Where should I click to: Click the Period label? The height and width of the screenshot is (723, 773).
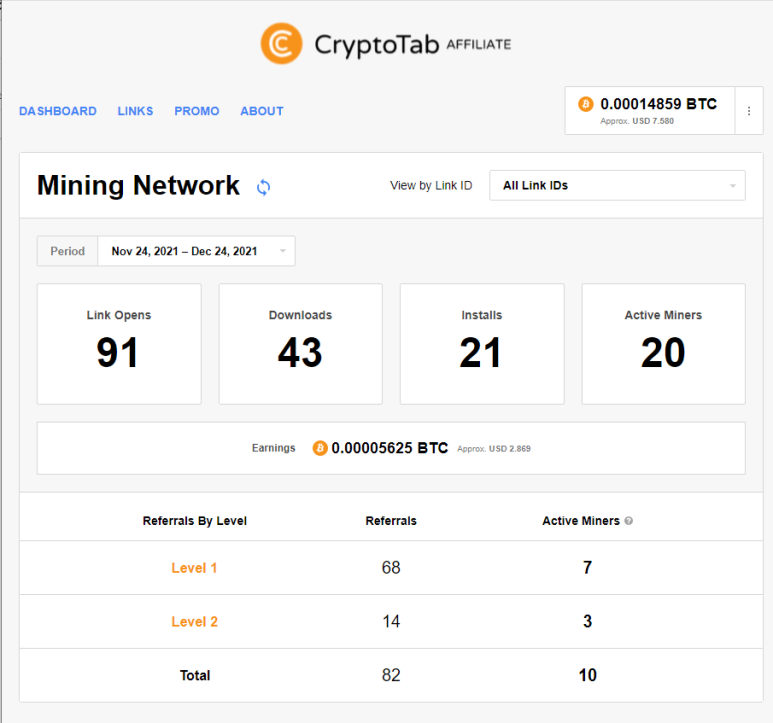pyautogui.click(x=68, y=251)
